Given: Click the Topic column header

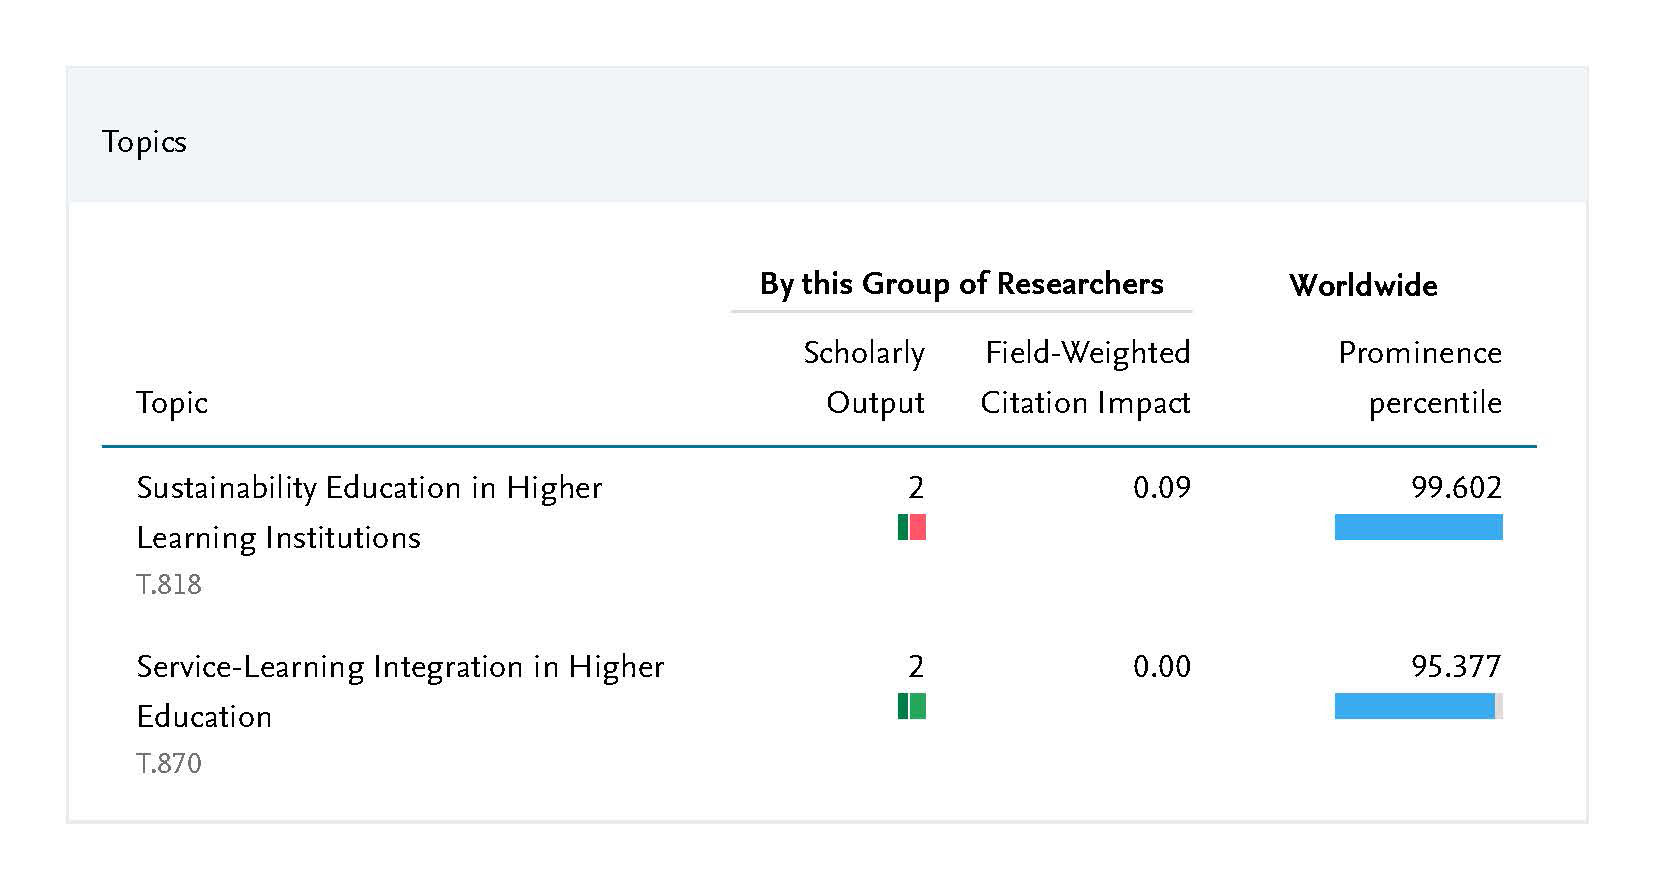Looking at the screenshot, I should 172,402.
